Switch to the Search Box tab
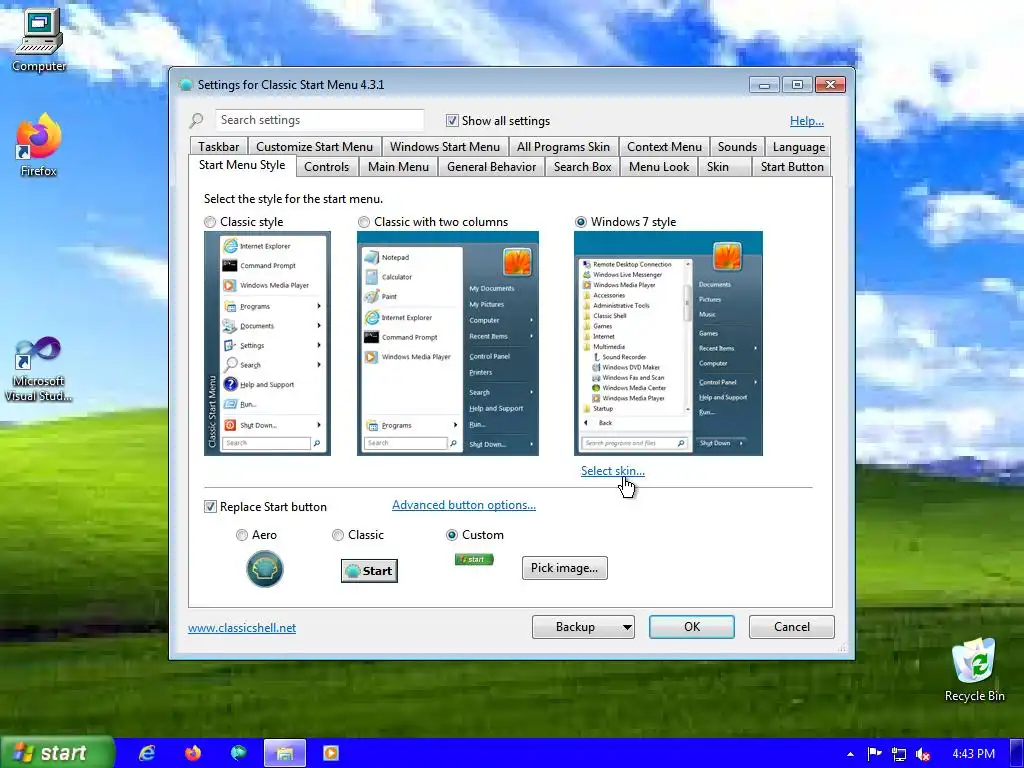 [x=583, y=167]
